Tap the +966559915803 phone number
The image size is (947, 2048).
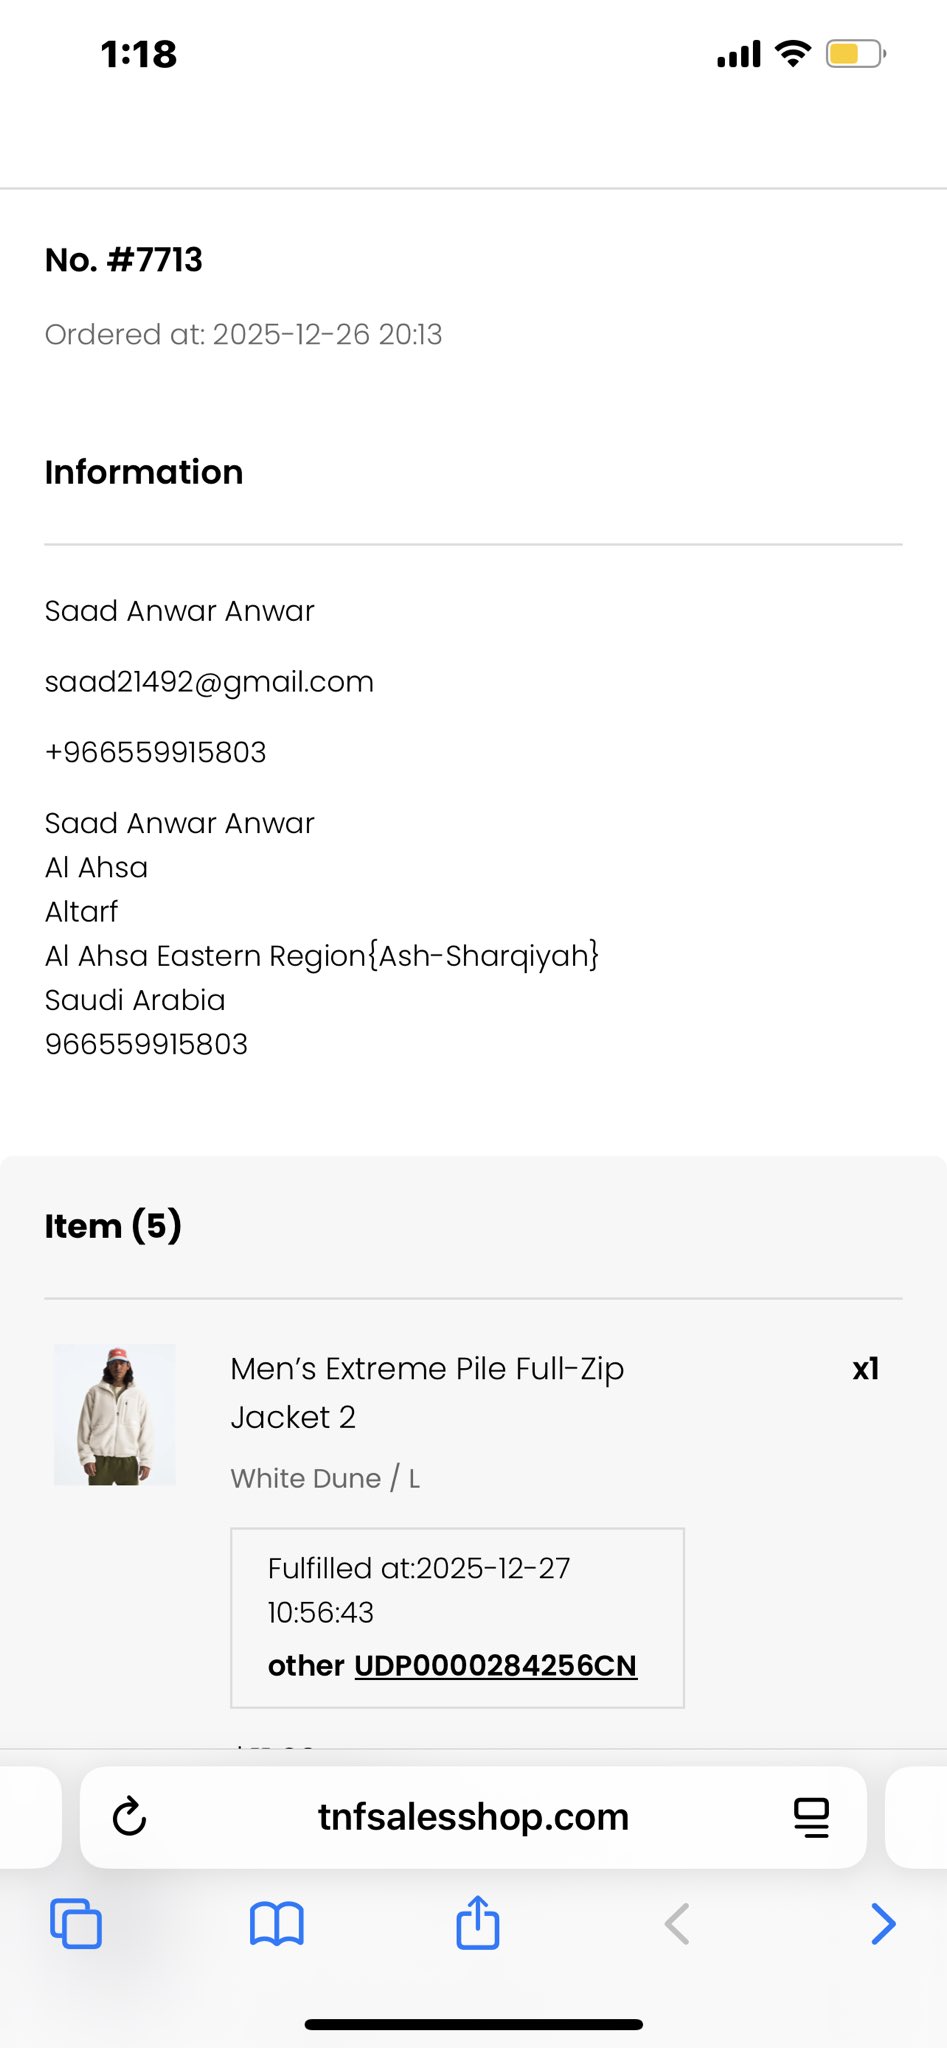tap(156, 752)
